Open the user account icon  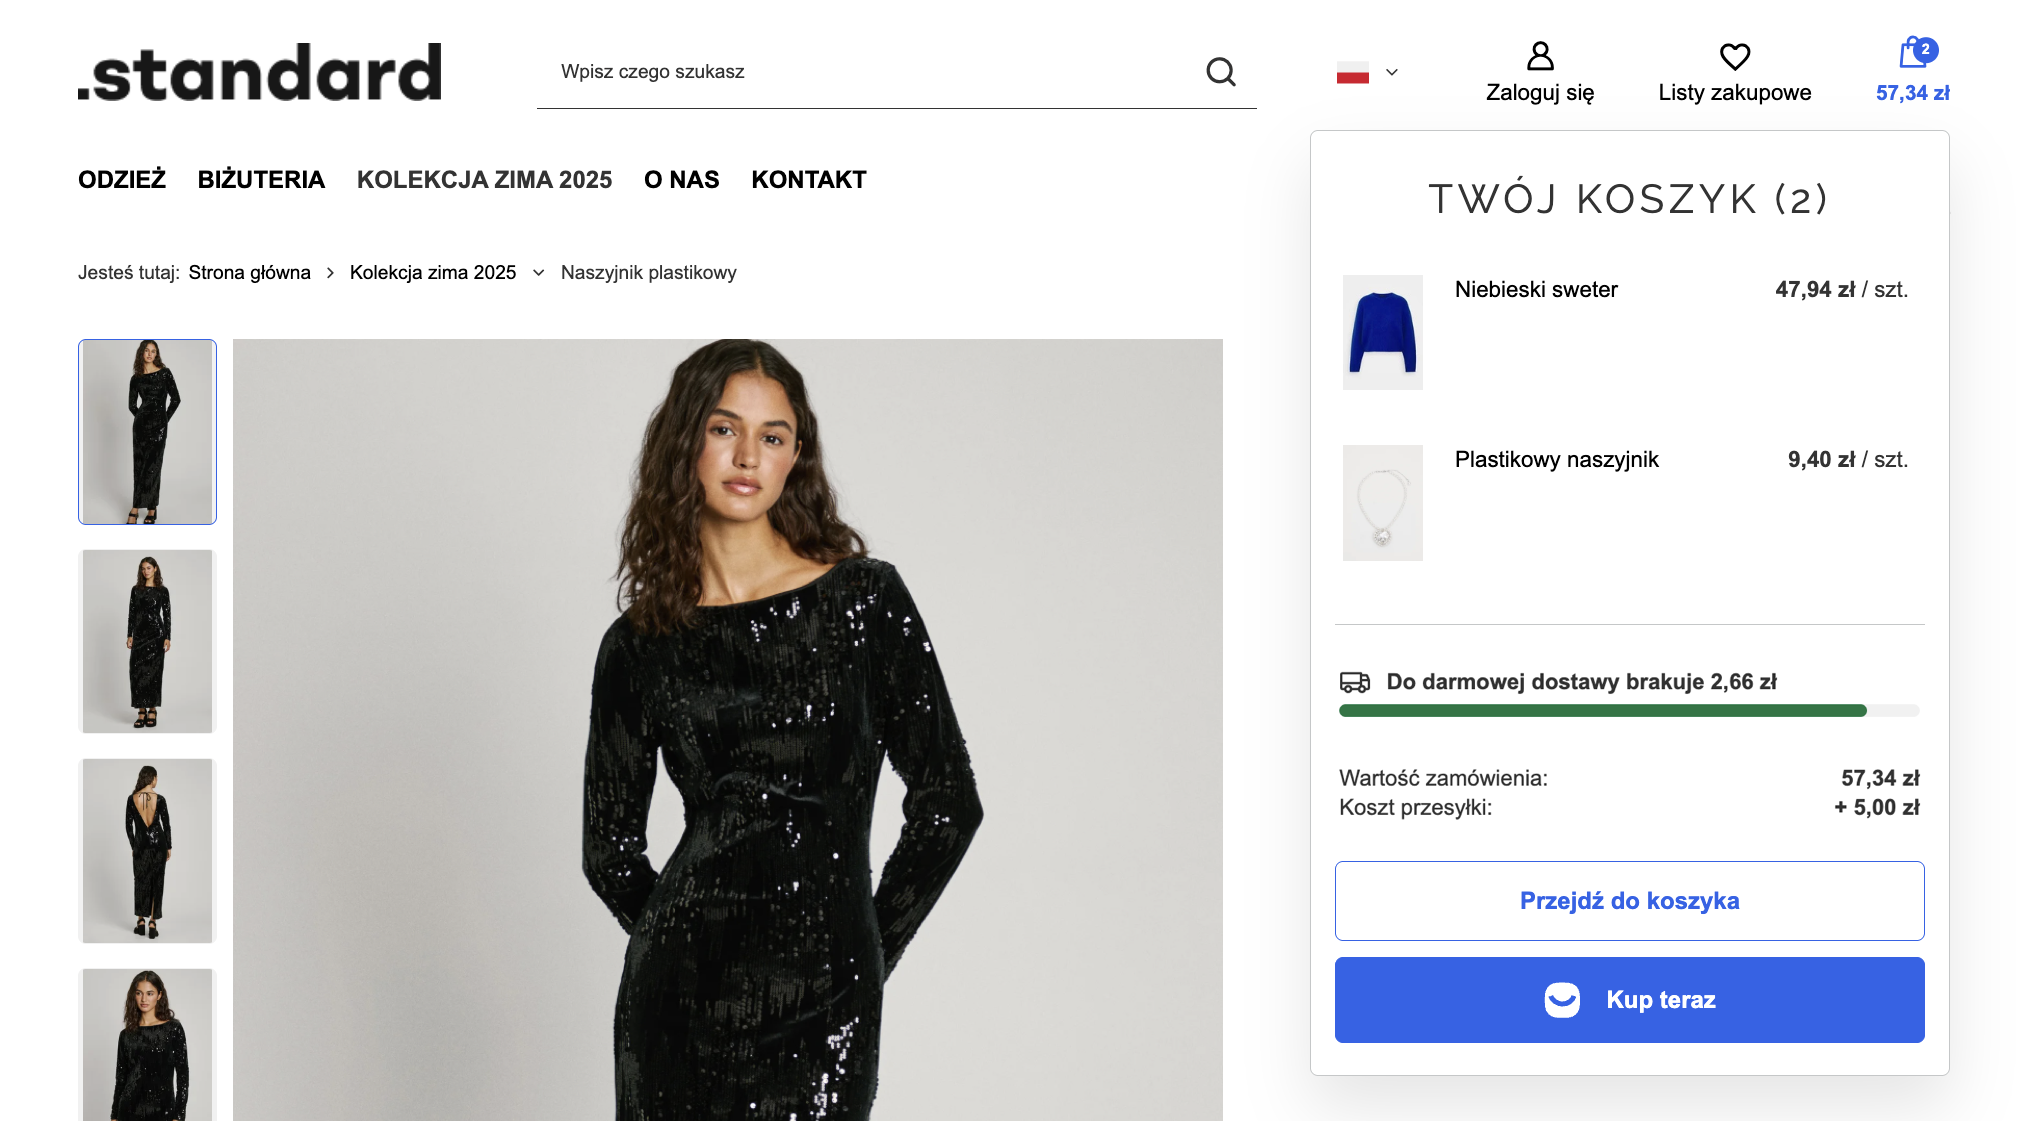(x=1540, y=56)
